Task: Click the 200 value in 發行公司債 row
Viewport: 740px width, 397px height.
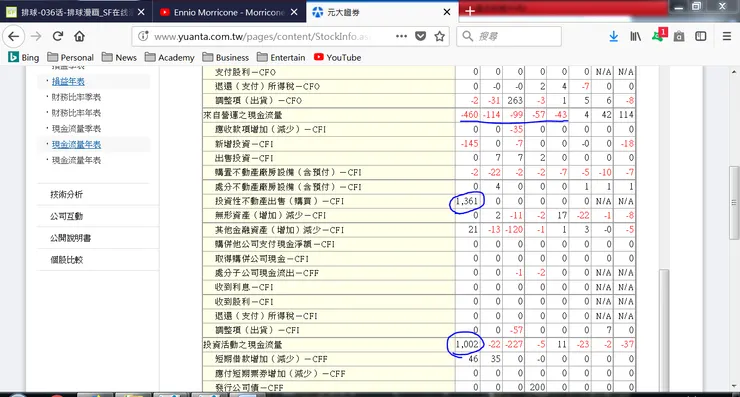Action: coord(538,388)
